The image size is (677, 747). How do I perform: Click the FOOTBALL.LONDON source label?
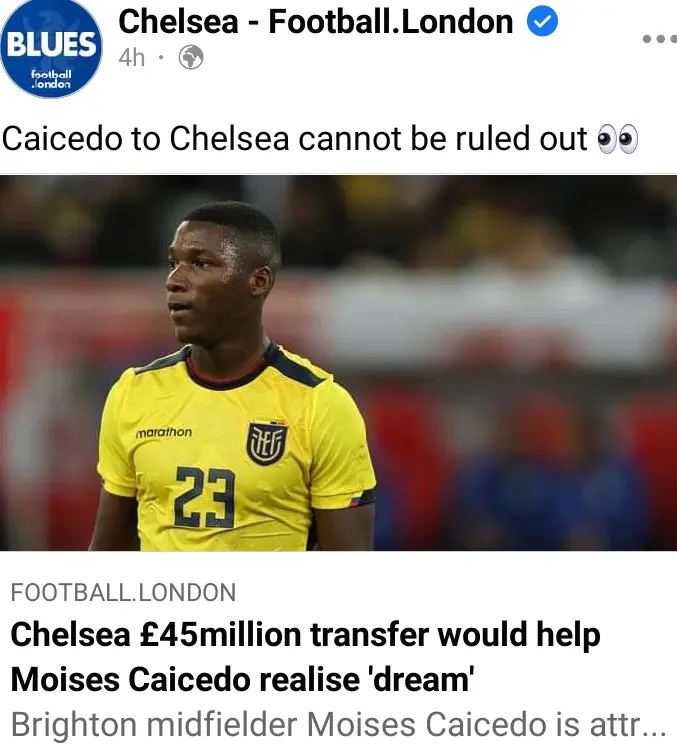click(123, 593)
